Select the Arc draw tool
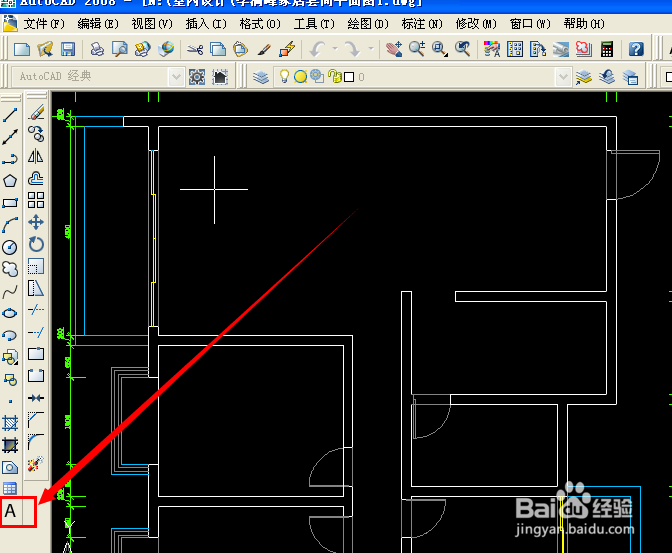Viewport: 672px width, 553px height. pyautogui.click(x=10, y=225)
